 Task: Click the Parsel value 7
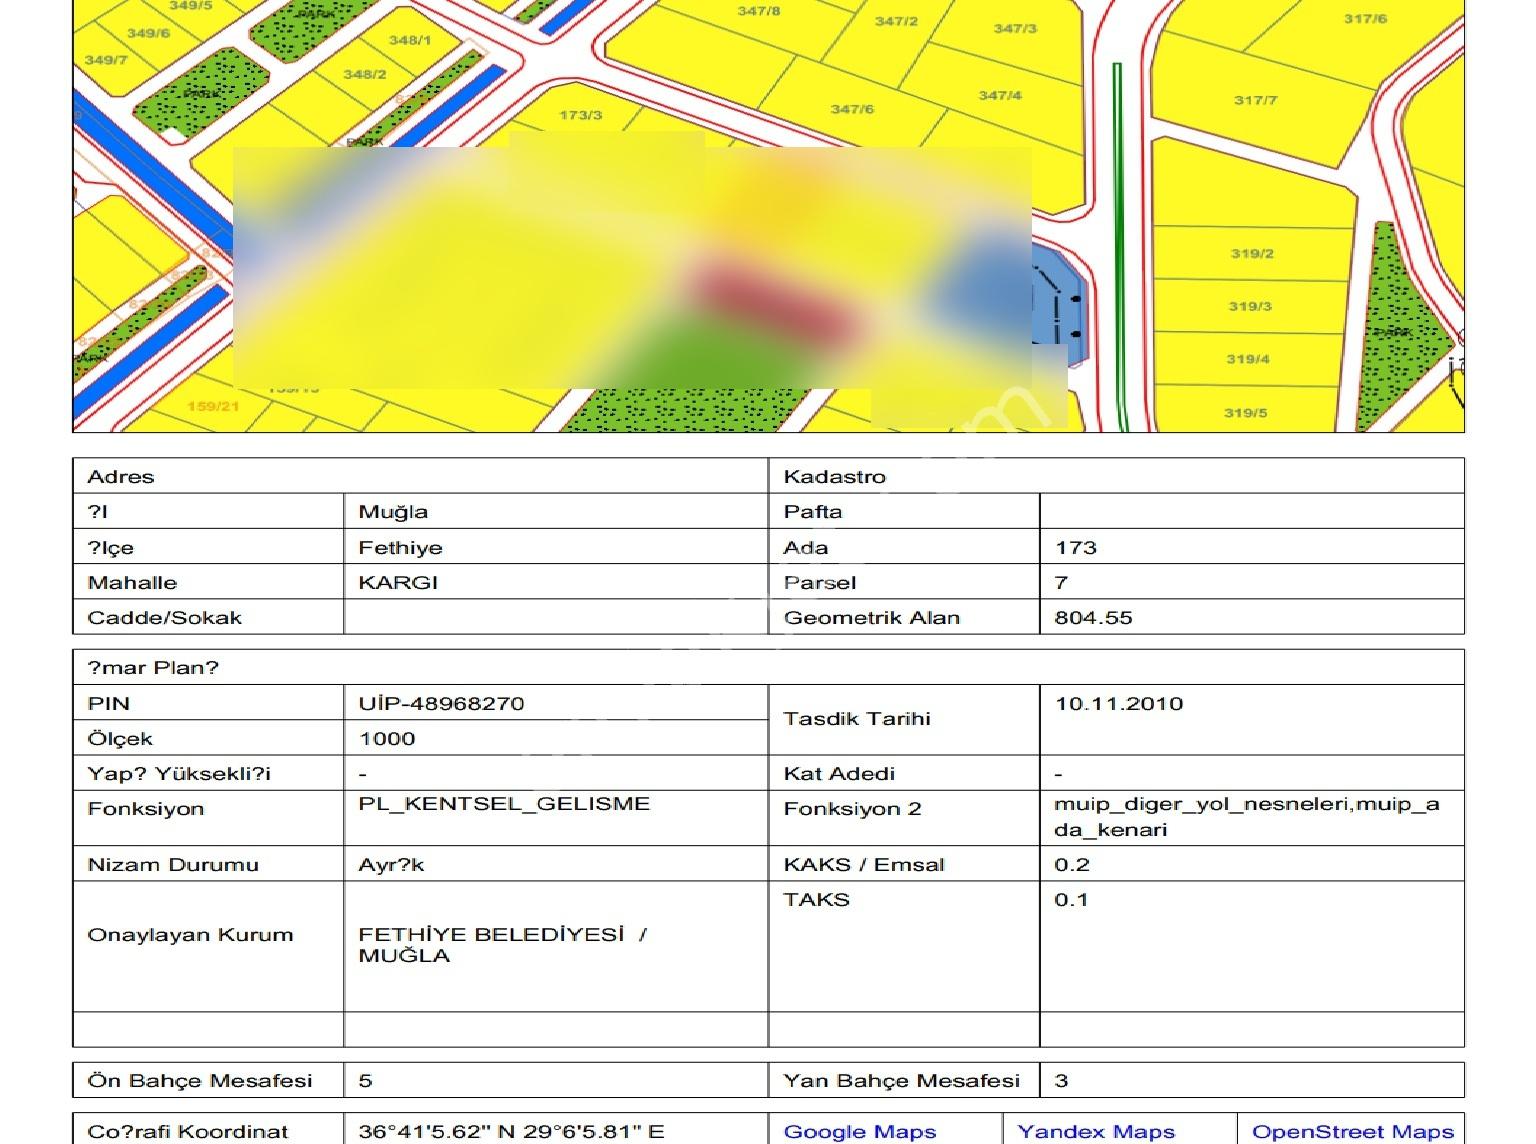[1061, 582]
